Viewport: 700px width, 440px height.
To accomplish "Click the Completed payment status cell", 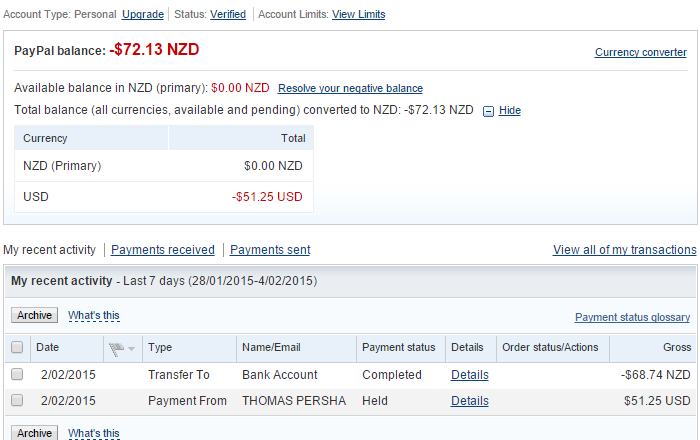I will [x=392, y=375].
